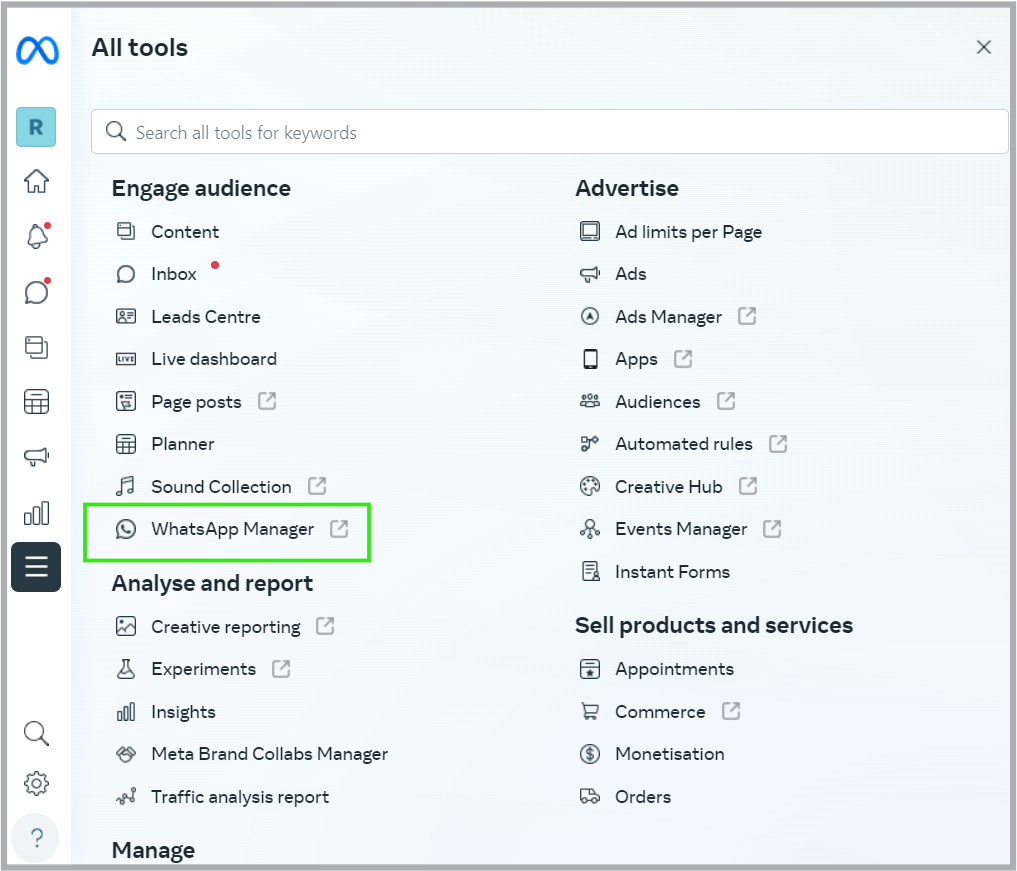Viewport: 1017px width, 871px height.
Task: Open Planner calendar icon in sidebar
Action: click(x=36, y=401)
